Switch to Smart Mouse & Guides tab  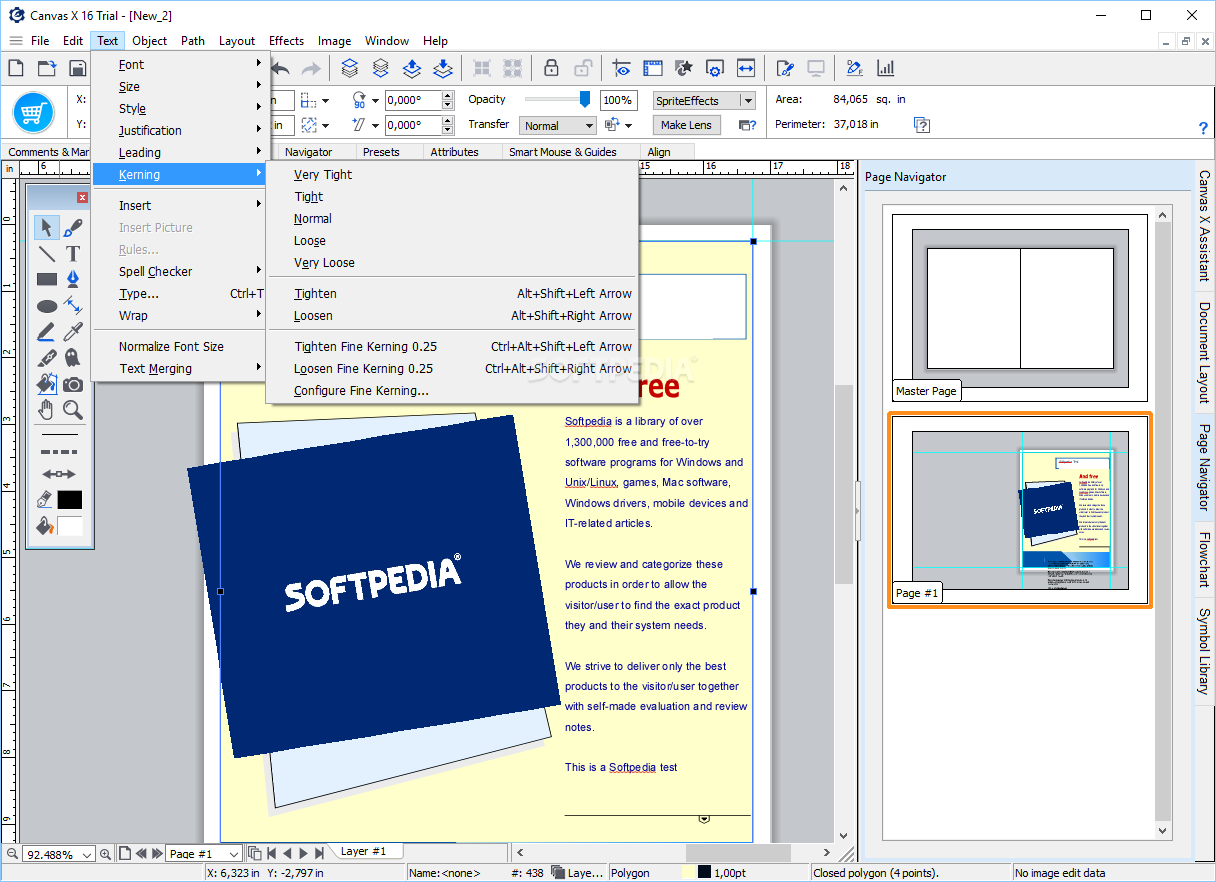(x=563, y=152)
